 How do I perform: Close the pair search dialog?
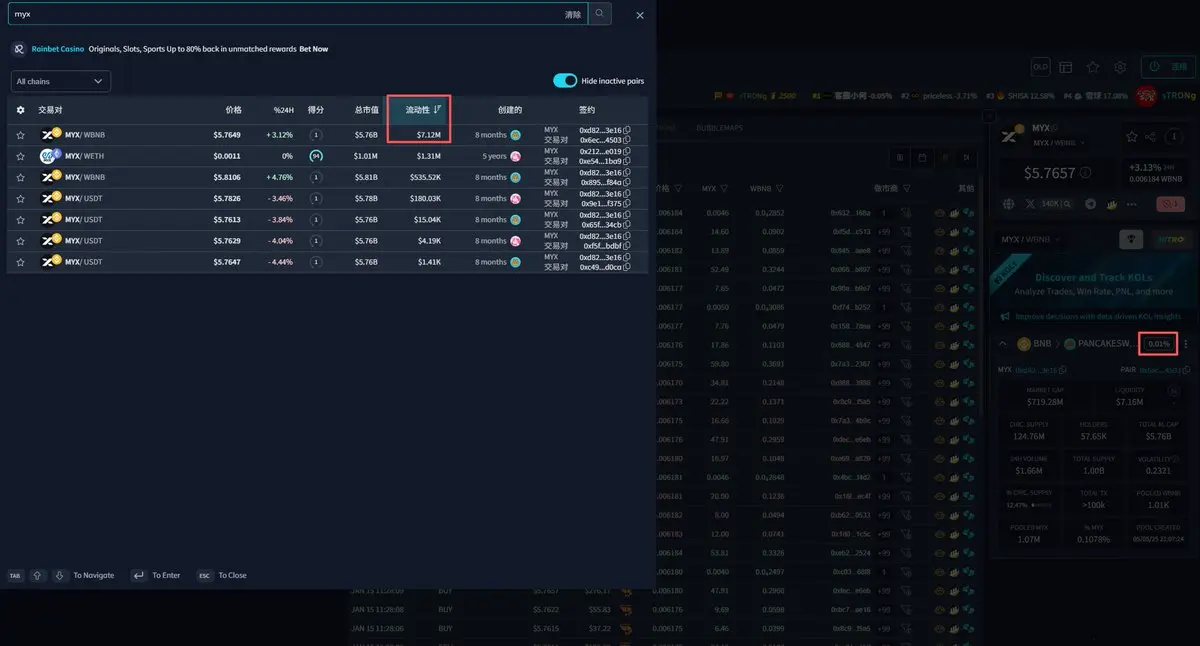coord(640,15)
